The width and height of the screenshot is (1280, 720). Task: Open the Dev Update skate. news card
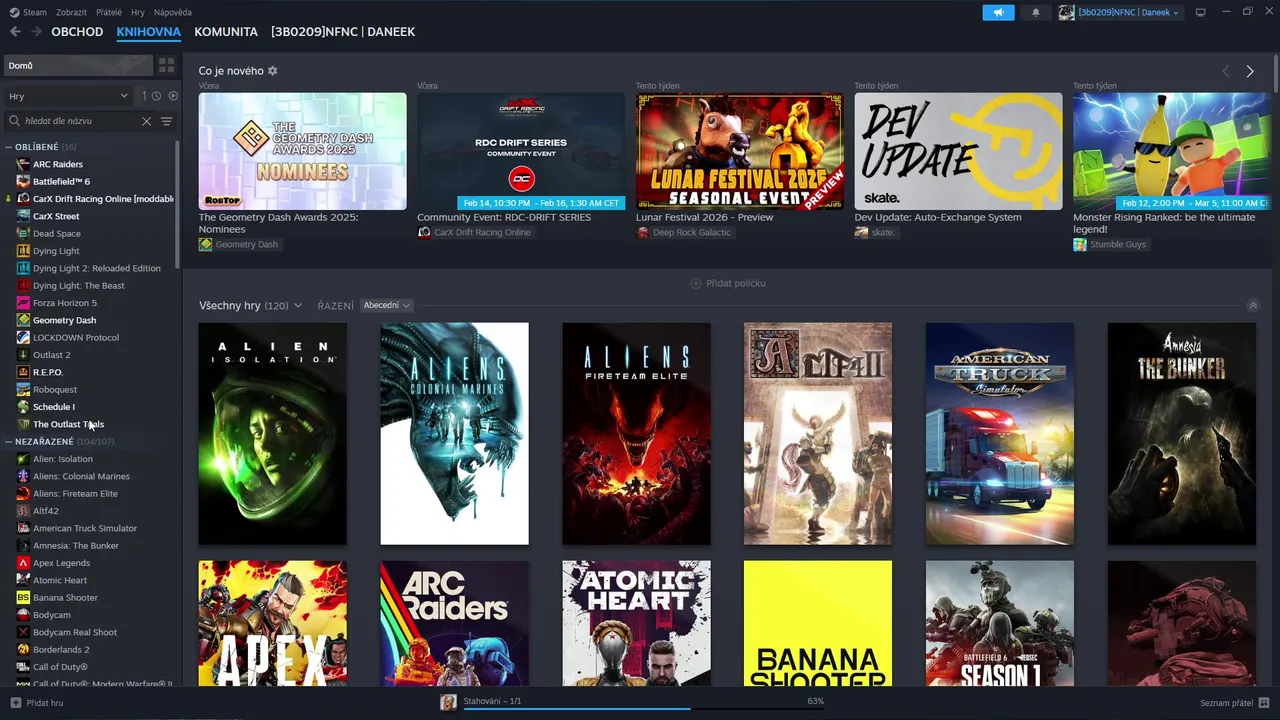point(959,152)
